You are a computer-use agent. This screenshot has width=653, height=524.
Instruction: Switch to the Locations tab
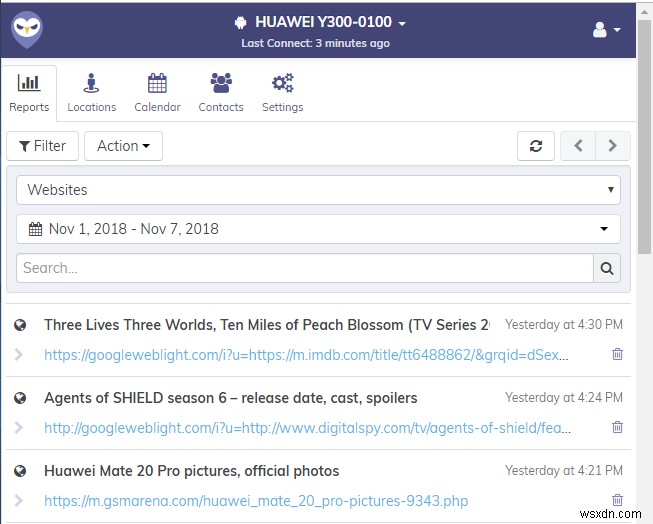[x=92, y=93]
